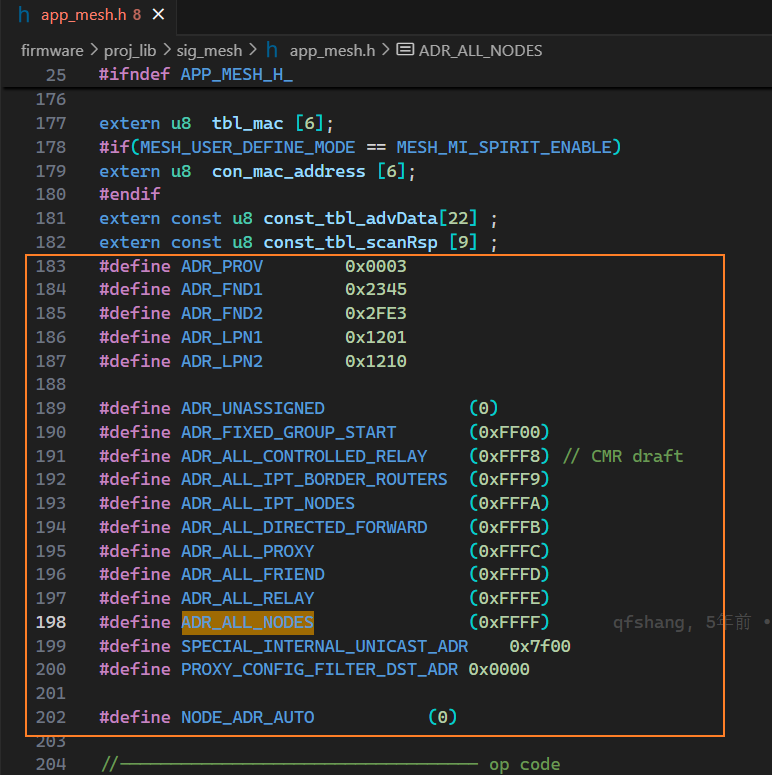Click the 0xFFFF value

click(x=509, y=622)
